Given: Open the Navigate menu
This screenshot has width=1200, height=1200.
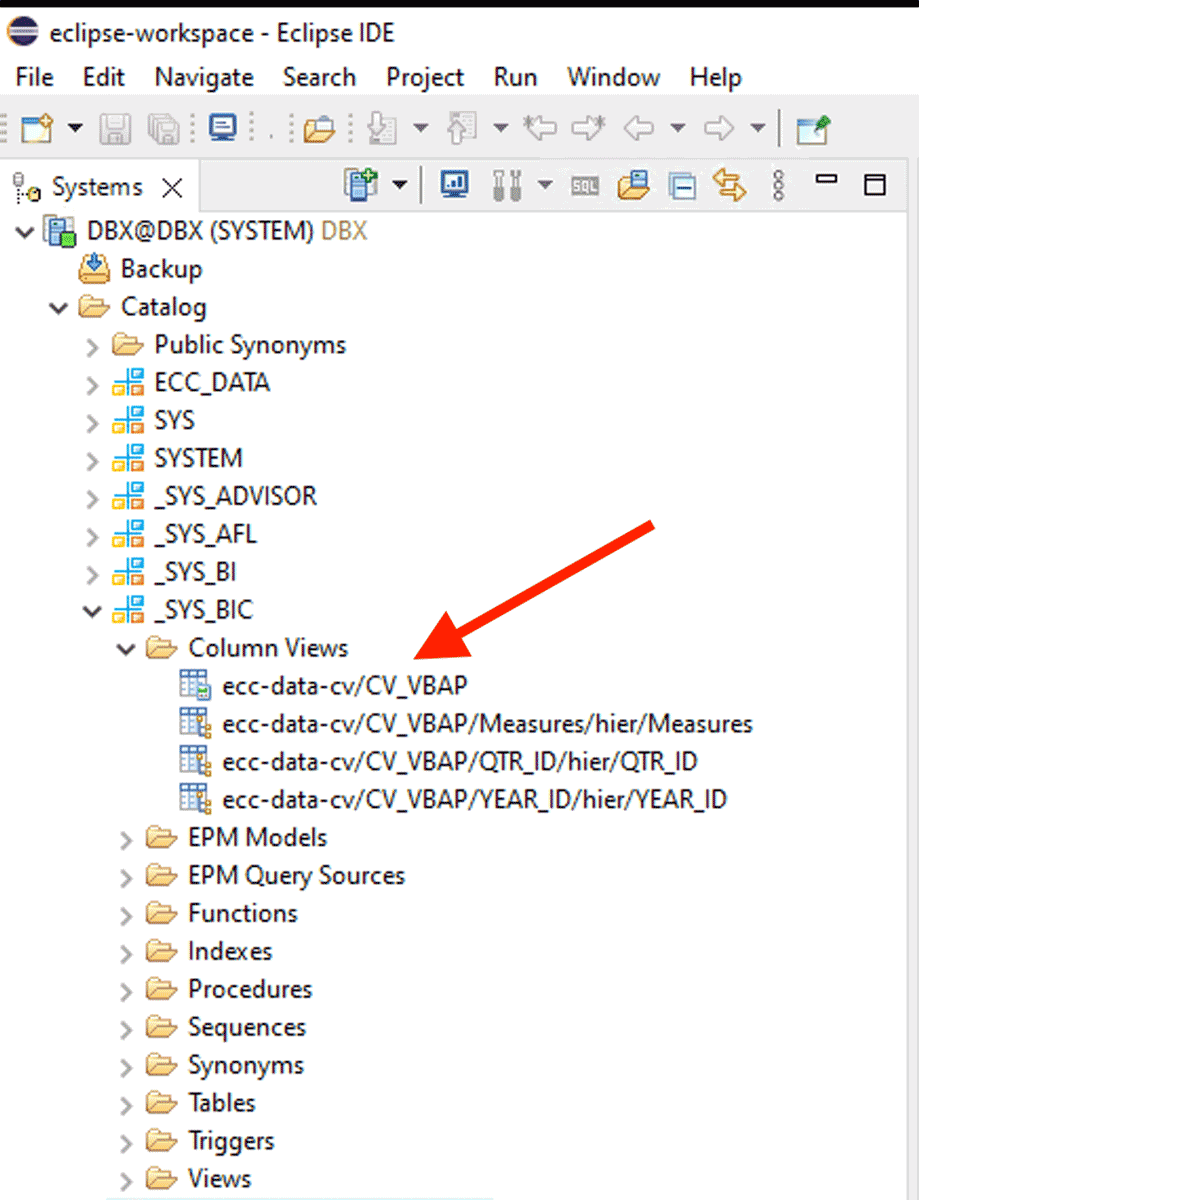Looking at the screenshot, I should 204,77.
